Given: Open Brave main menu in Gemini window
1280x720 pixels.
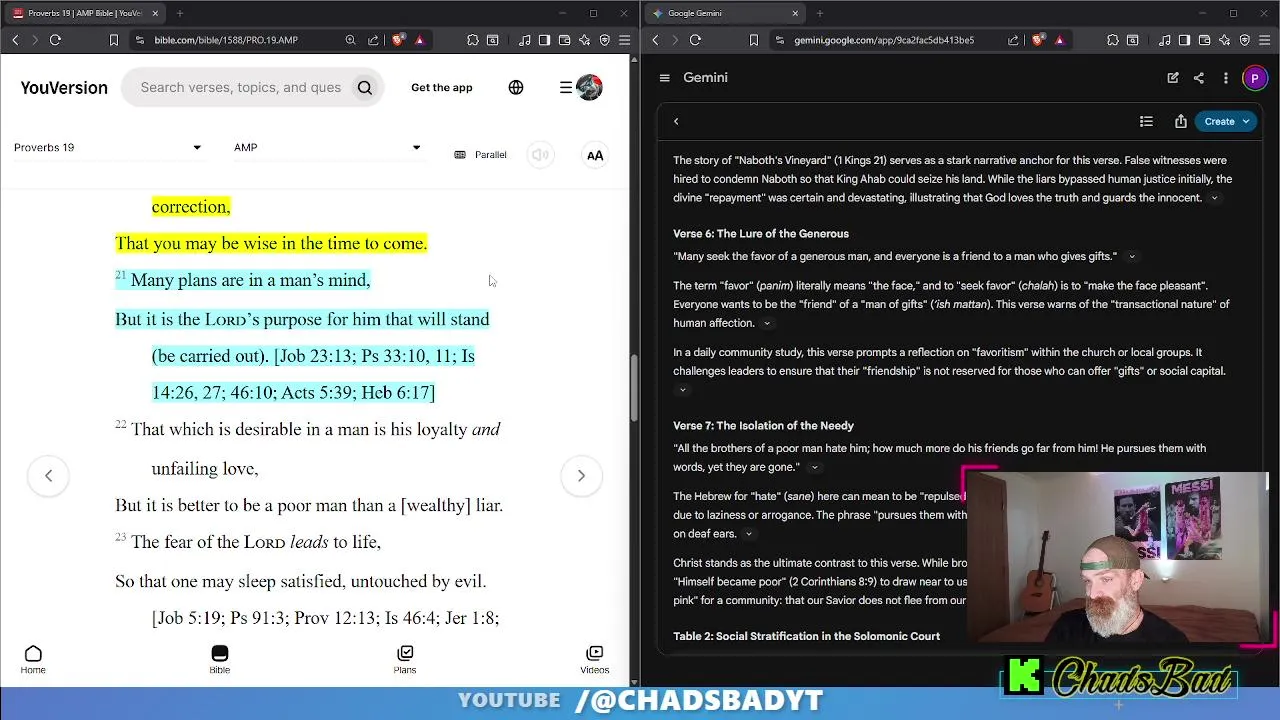Looking at the screenshot, I should [1265, 40].
